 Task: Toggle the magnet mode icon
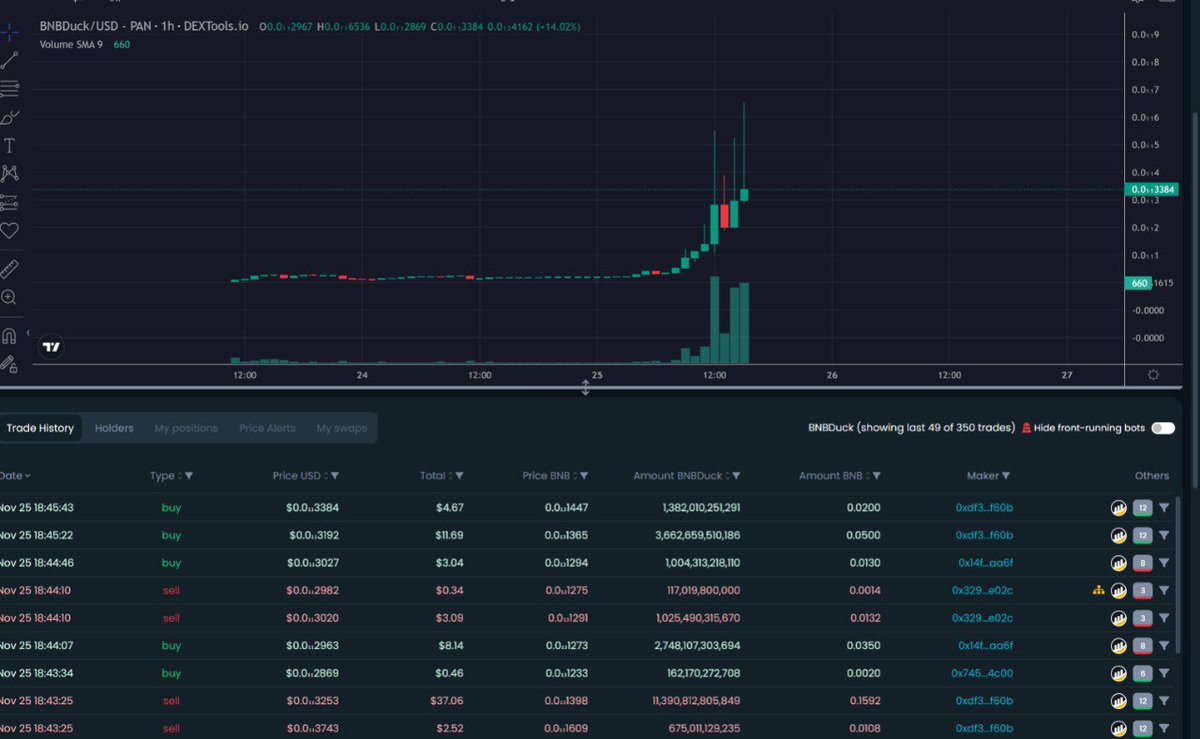coord(9,335)
